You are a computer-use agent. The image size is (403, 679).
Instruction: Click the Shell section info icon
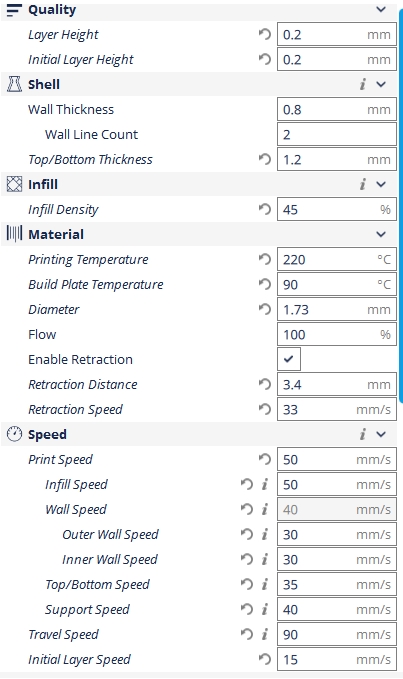point(363,84)
